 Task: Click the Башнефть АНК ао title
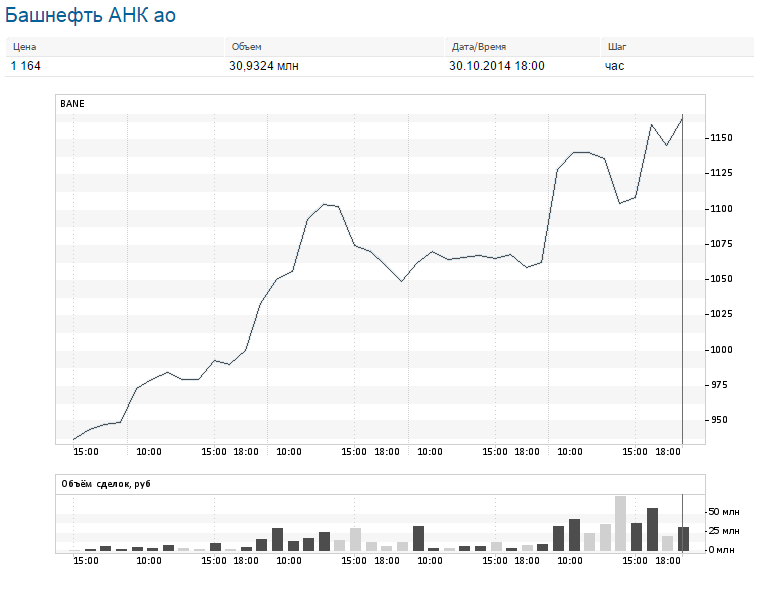(x=90, y=15)
